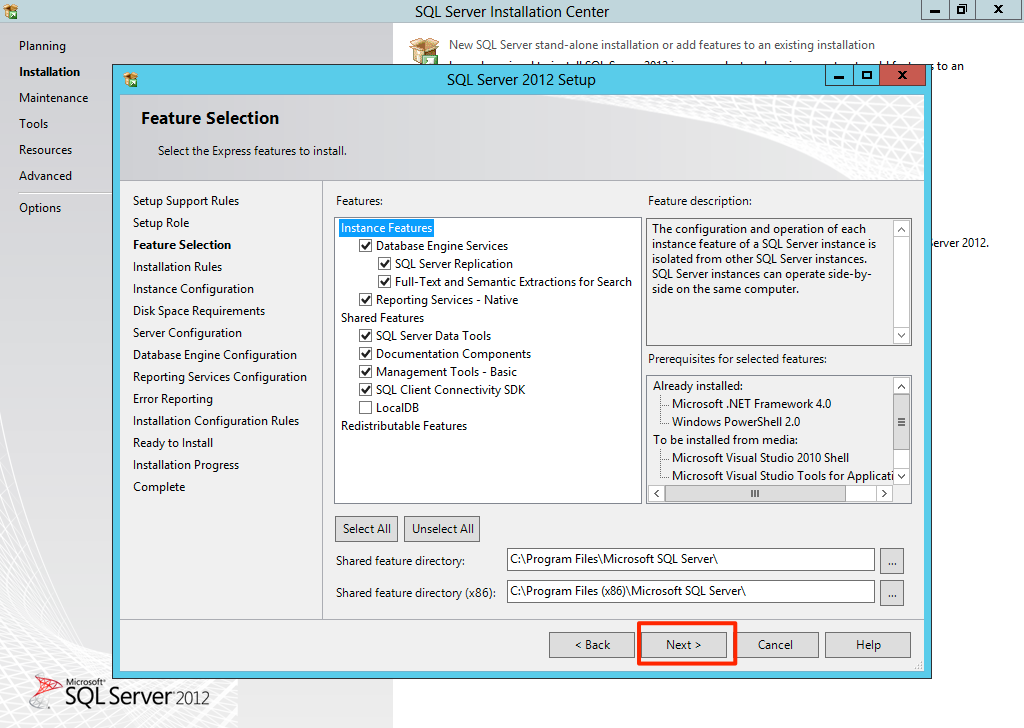Click feature description scroll up arrow

pyautogui.click(x=901, y=229)
